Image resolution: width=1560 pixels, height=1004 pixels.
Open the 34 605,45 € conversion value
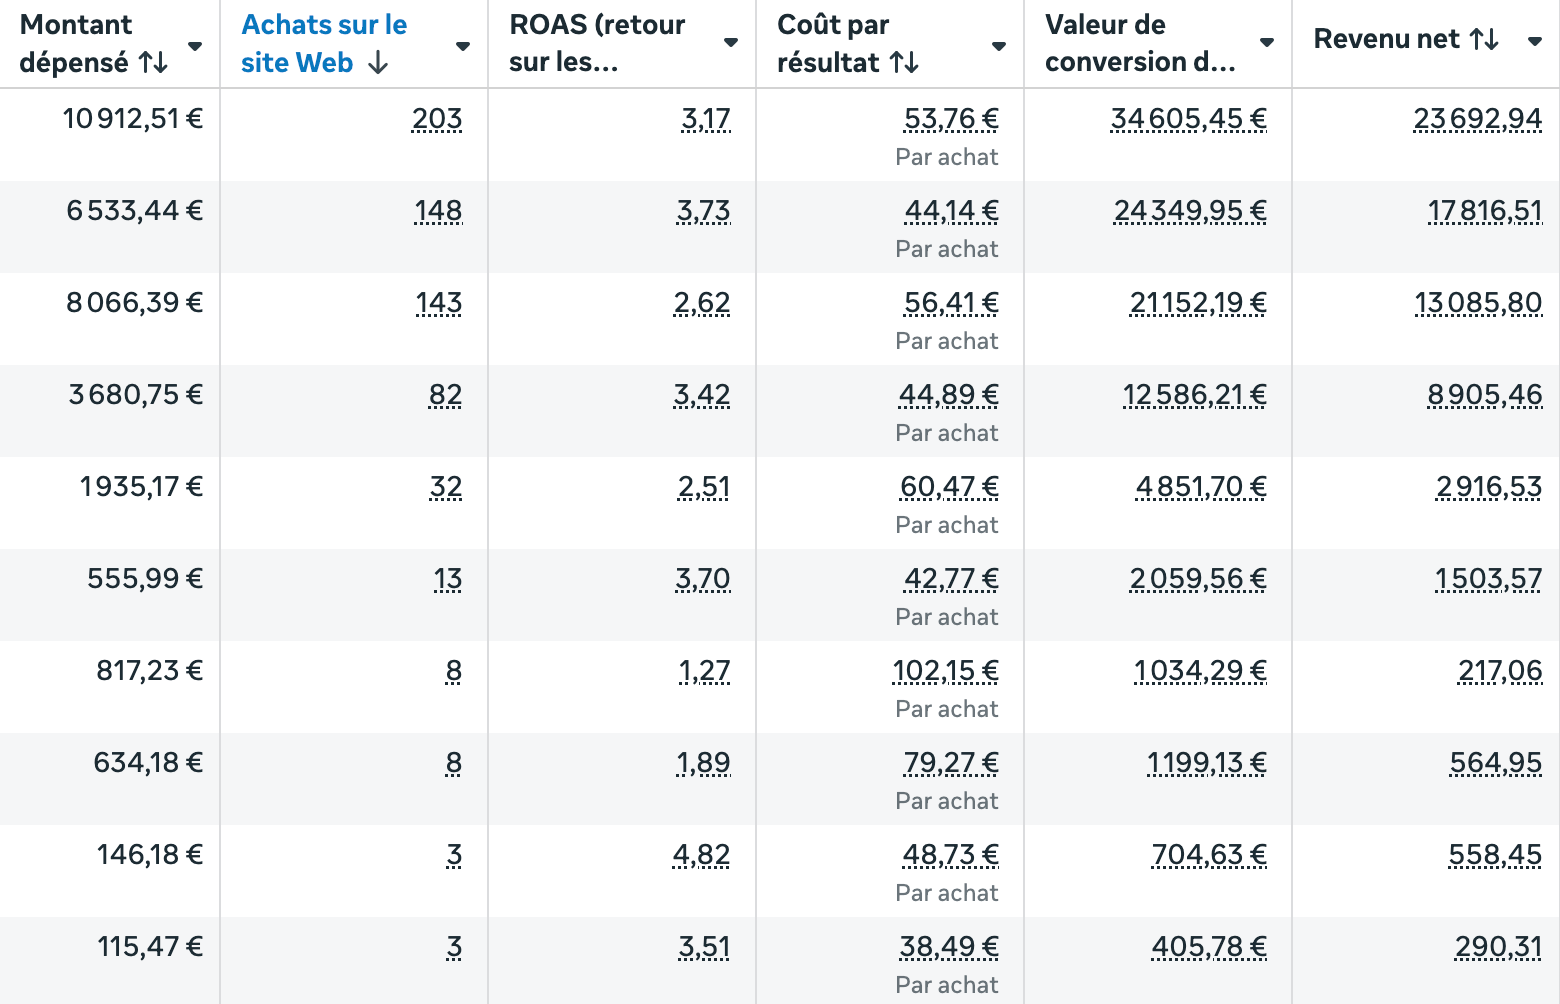point(1188,119)
